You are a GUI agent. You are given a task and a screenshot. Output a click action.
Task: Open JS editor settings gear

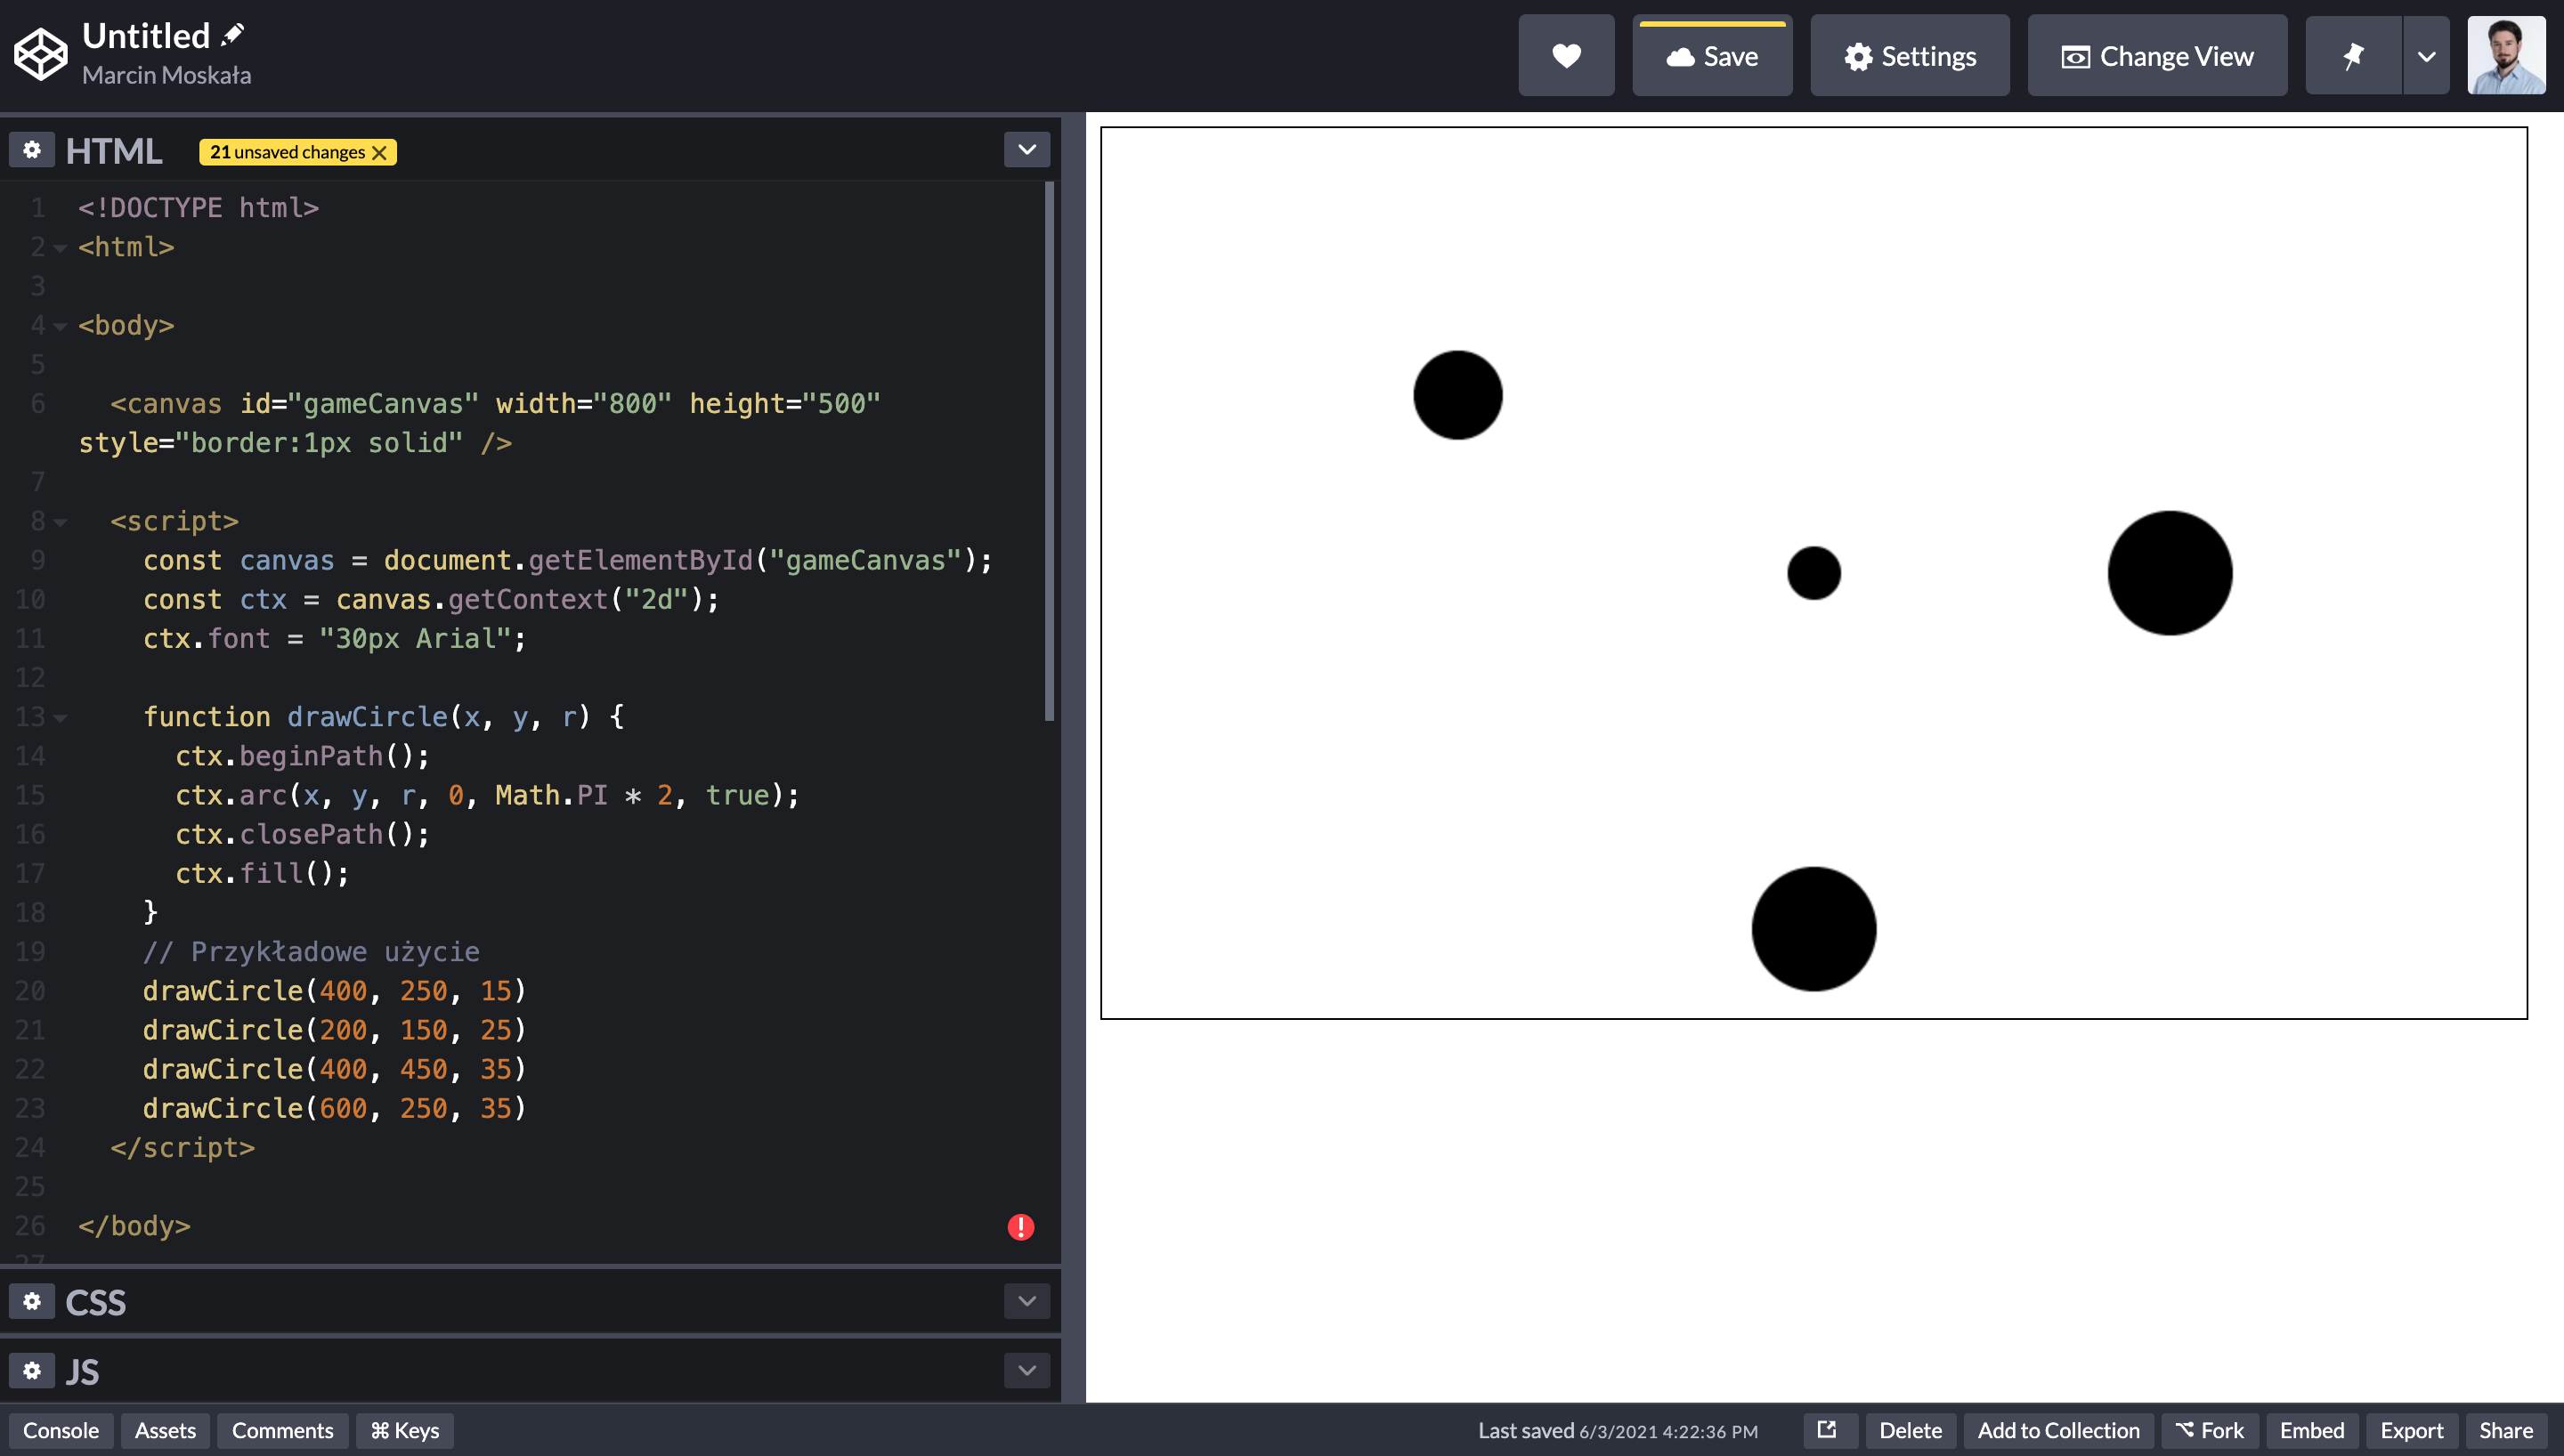[32, 1370]
